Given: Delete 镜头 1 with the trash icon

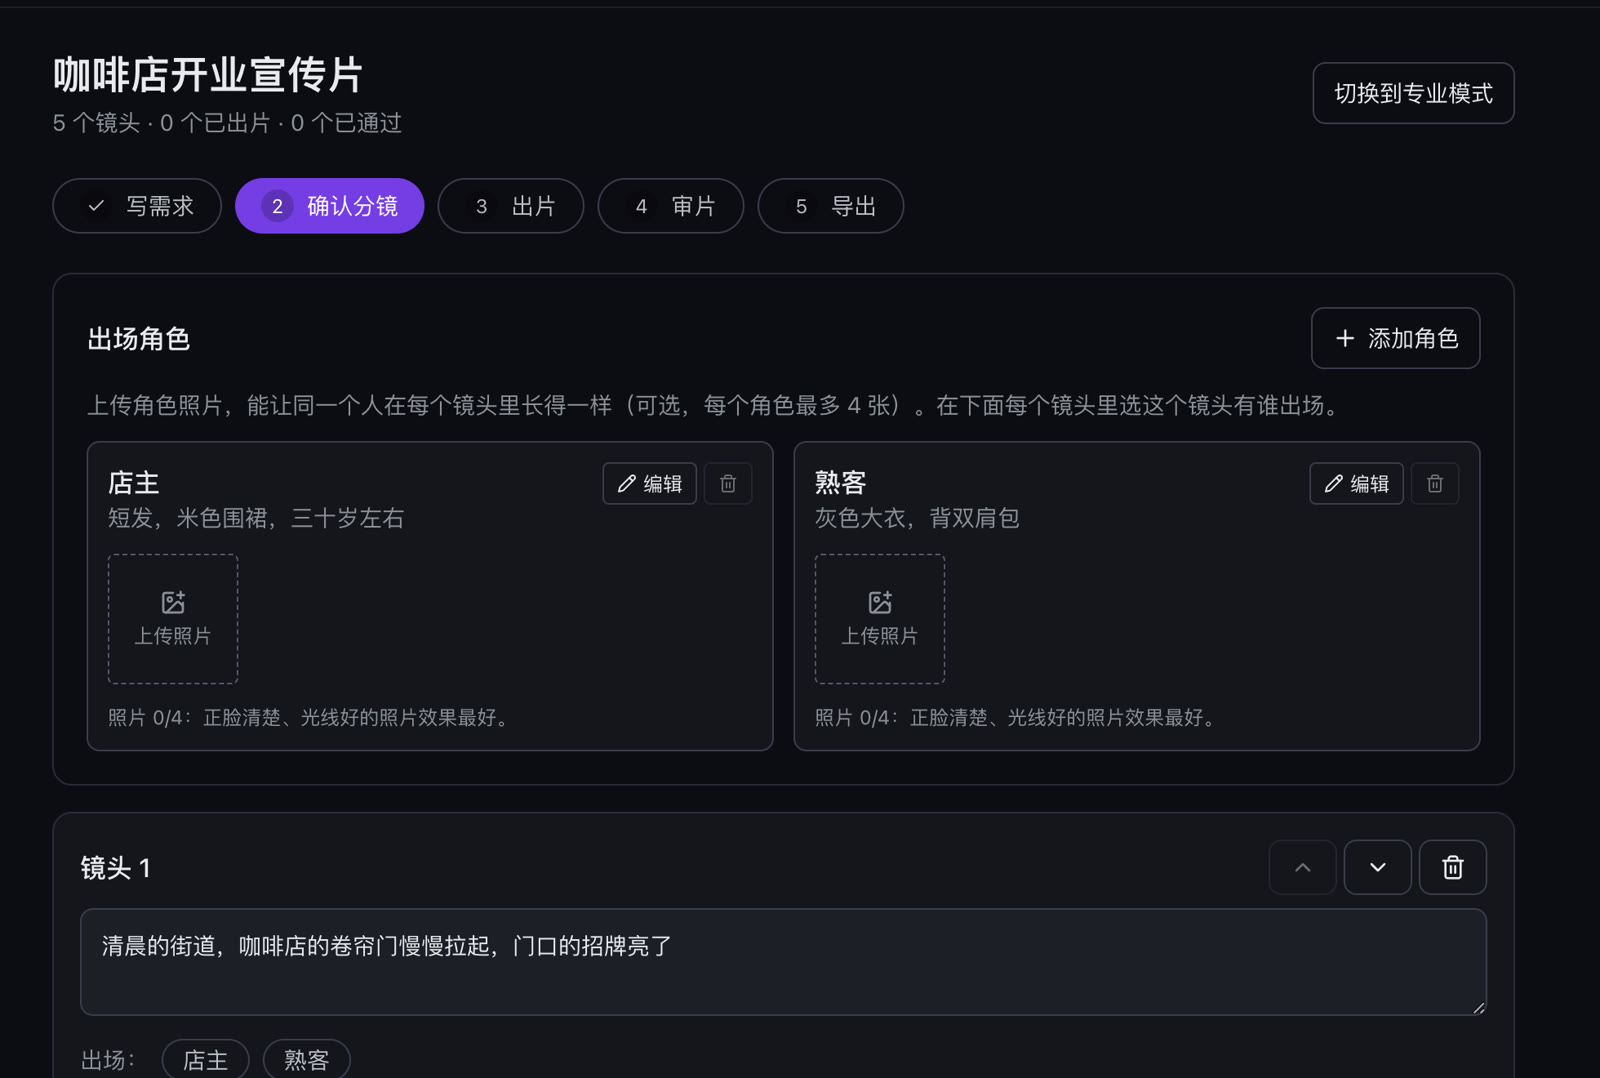Looking at the screenshot, I should click(x=1452, y=867).
